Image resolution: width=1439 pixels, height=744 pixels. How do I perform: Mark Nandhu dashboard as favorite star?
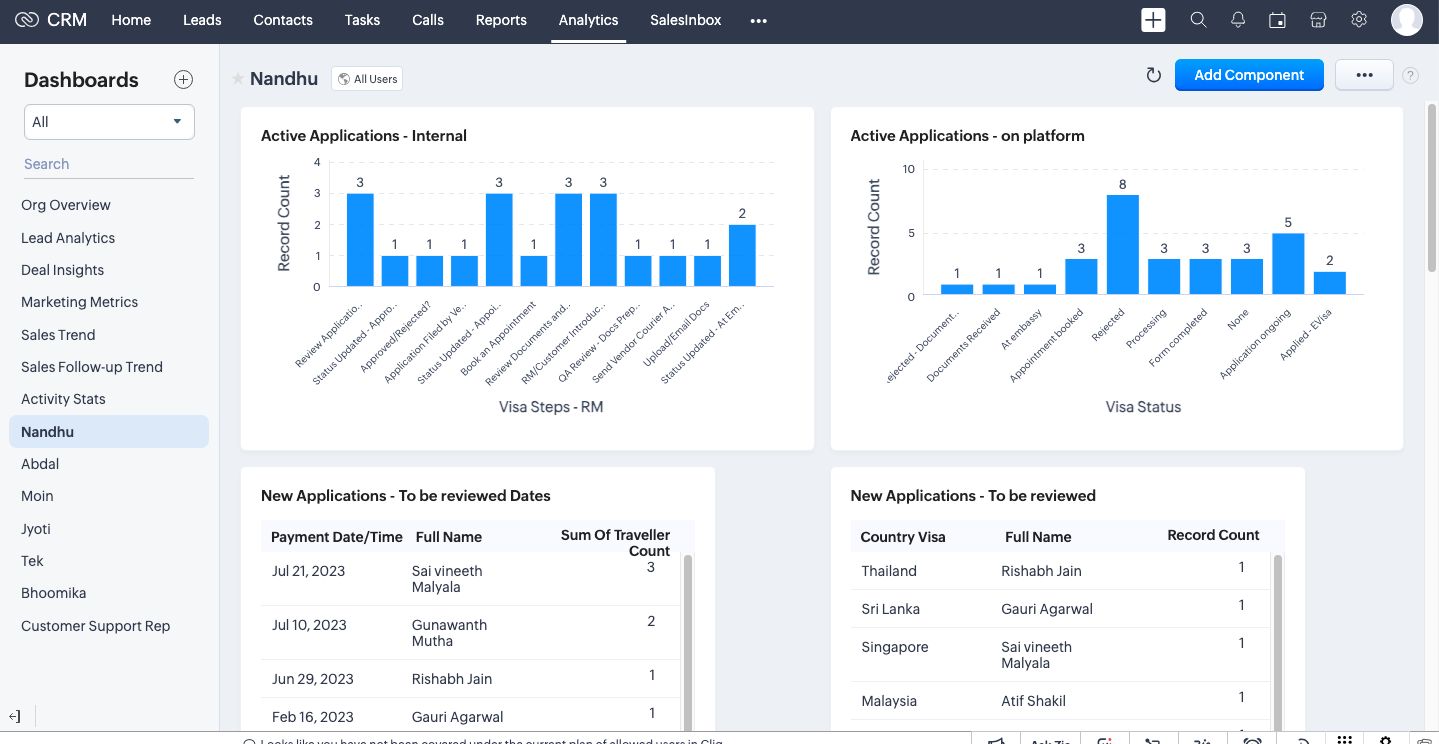tap(238, 79)
